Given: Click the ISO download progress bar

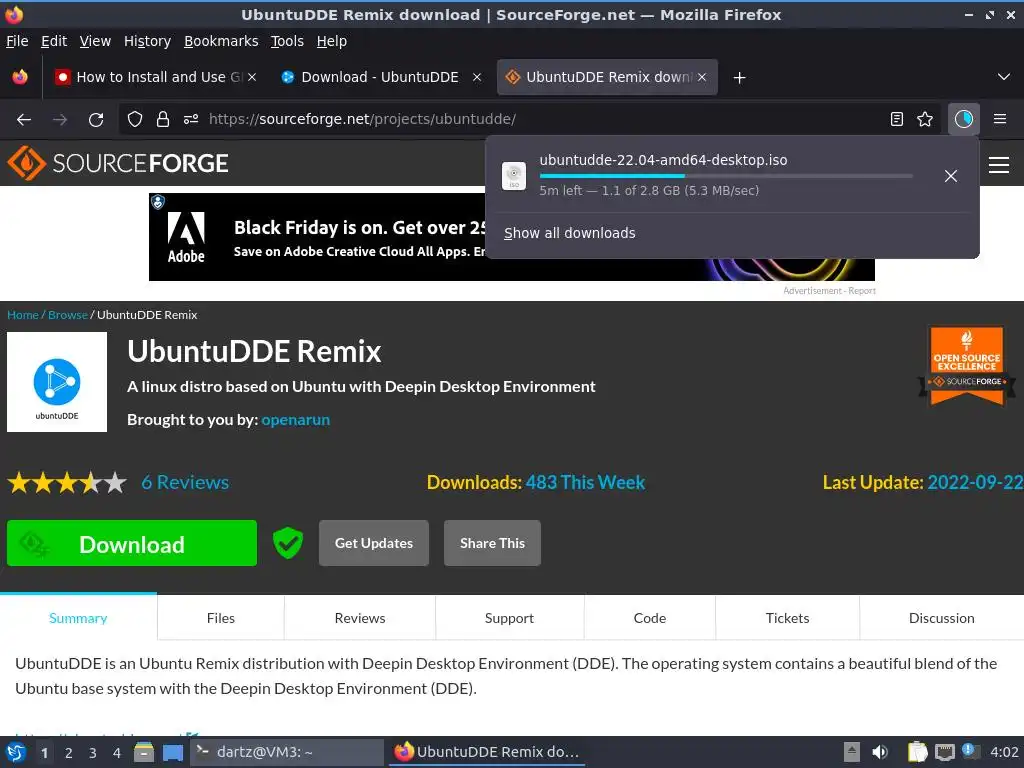Looking at the screenshot, I should (726, 176).
